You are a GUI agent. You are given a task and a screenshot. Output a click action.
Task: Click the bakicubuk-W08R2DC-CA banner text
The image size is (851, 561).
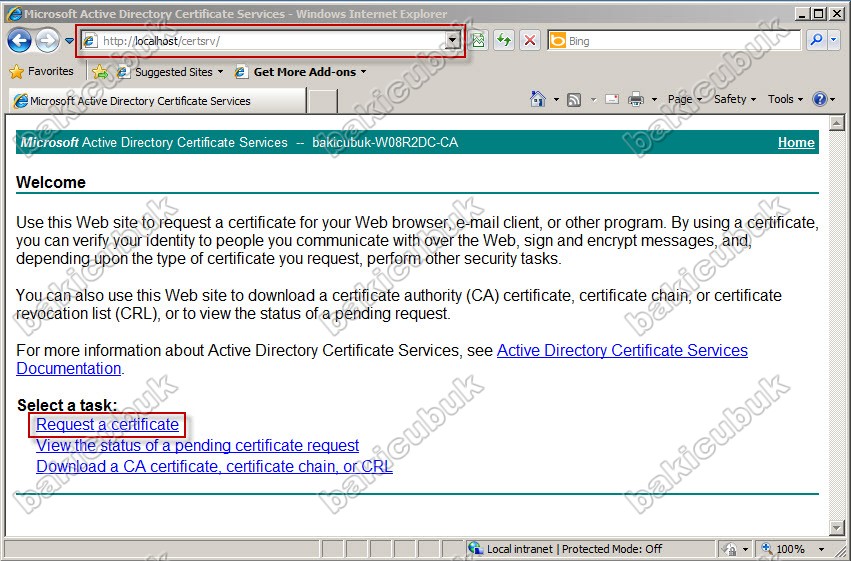(385, 143)
